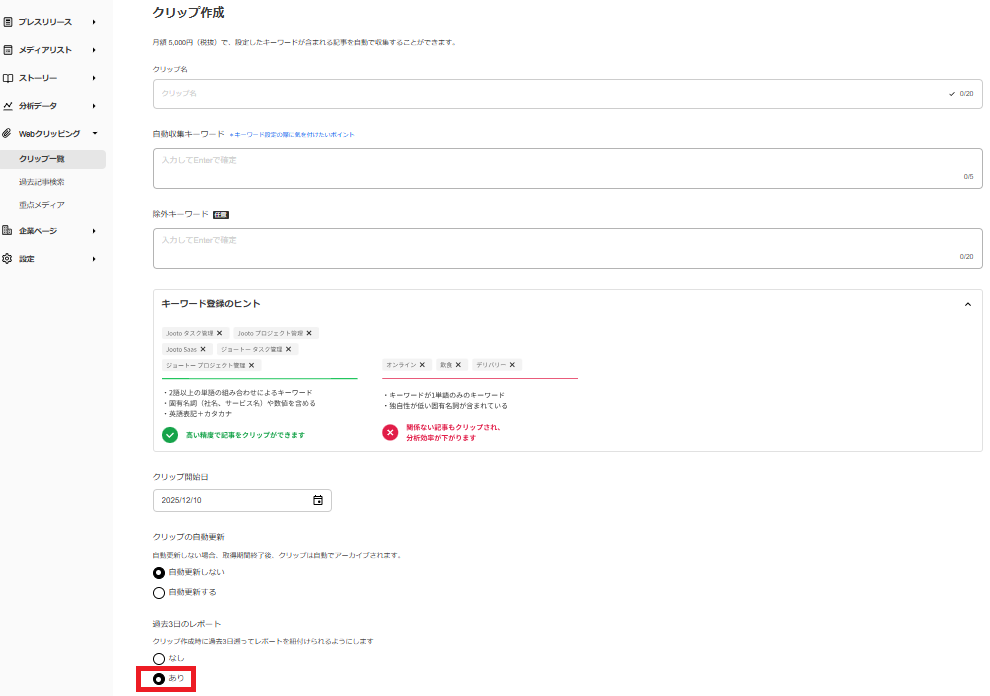The height and width of the screenshot is (696, 990).
Task: Remove the 'Jooto タスク管理' keyword tag
Action: 220,333
